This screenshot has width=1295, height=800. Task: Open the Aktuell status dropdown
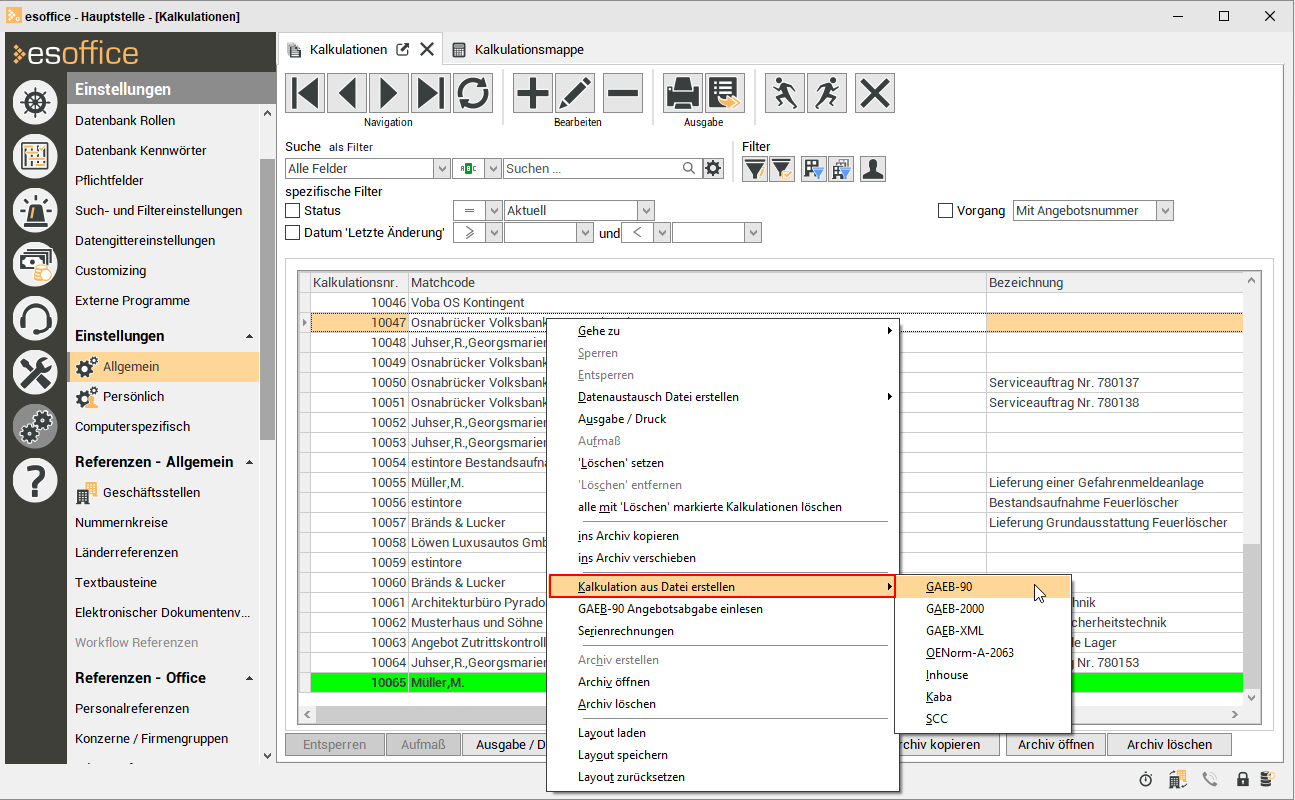click(646, 211)
